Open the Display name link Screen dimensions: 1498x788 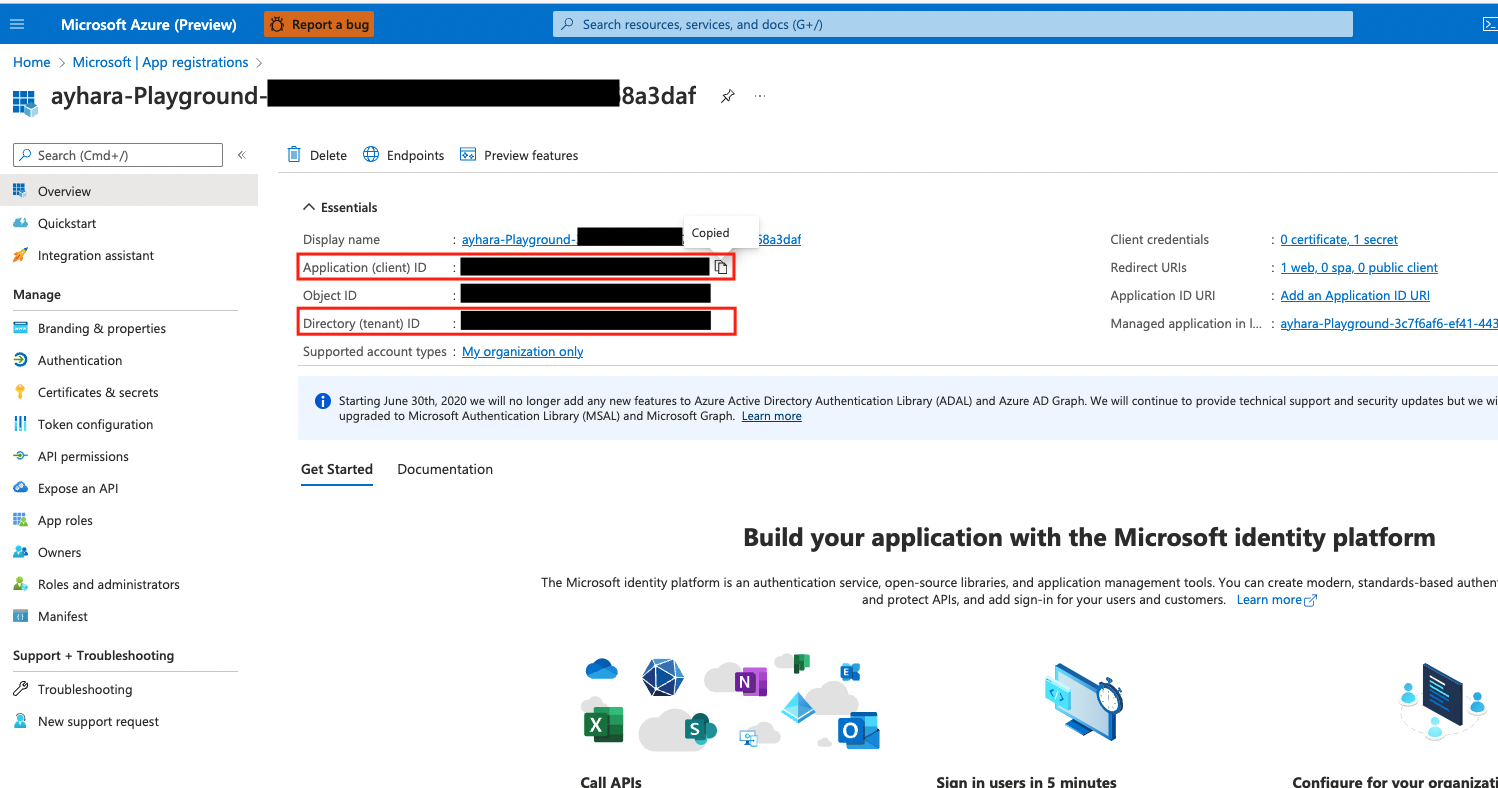tap(631, 239)
